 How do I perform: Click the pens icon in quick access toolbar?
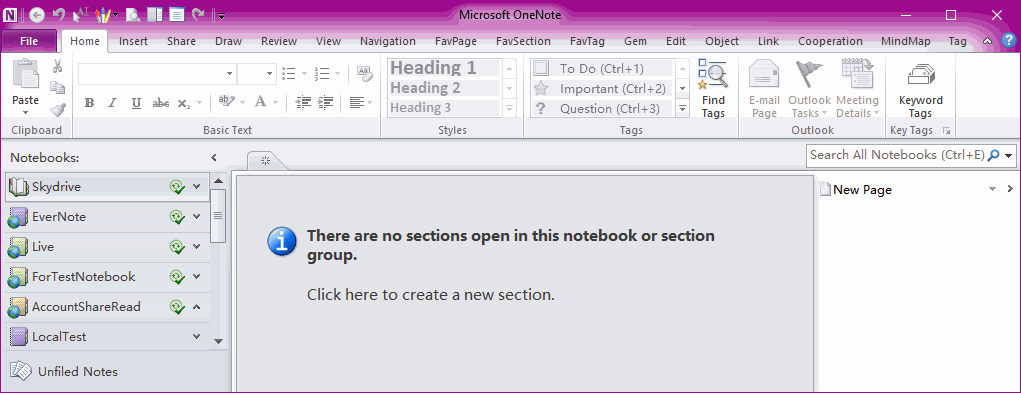click(102, 14)
